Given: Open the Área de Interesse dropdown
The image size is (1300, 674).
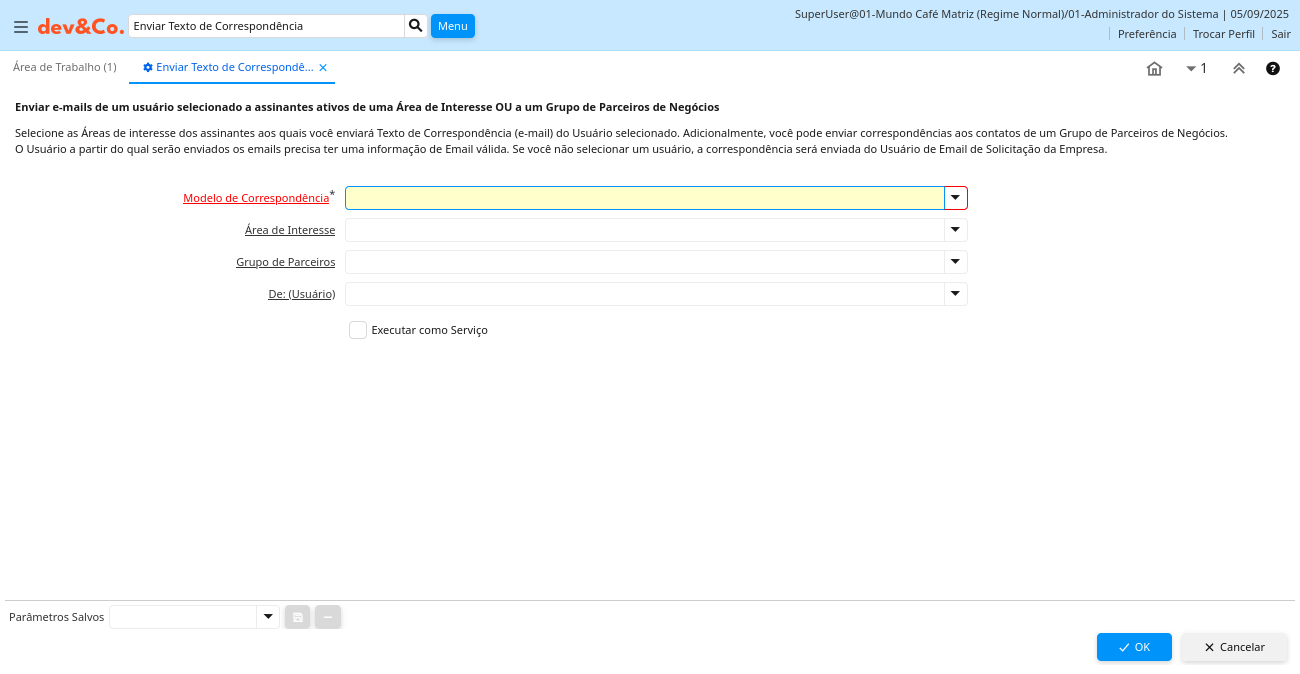Looking at the screenshot, I should 955,230.
